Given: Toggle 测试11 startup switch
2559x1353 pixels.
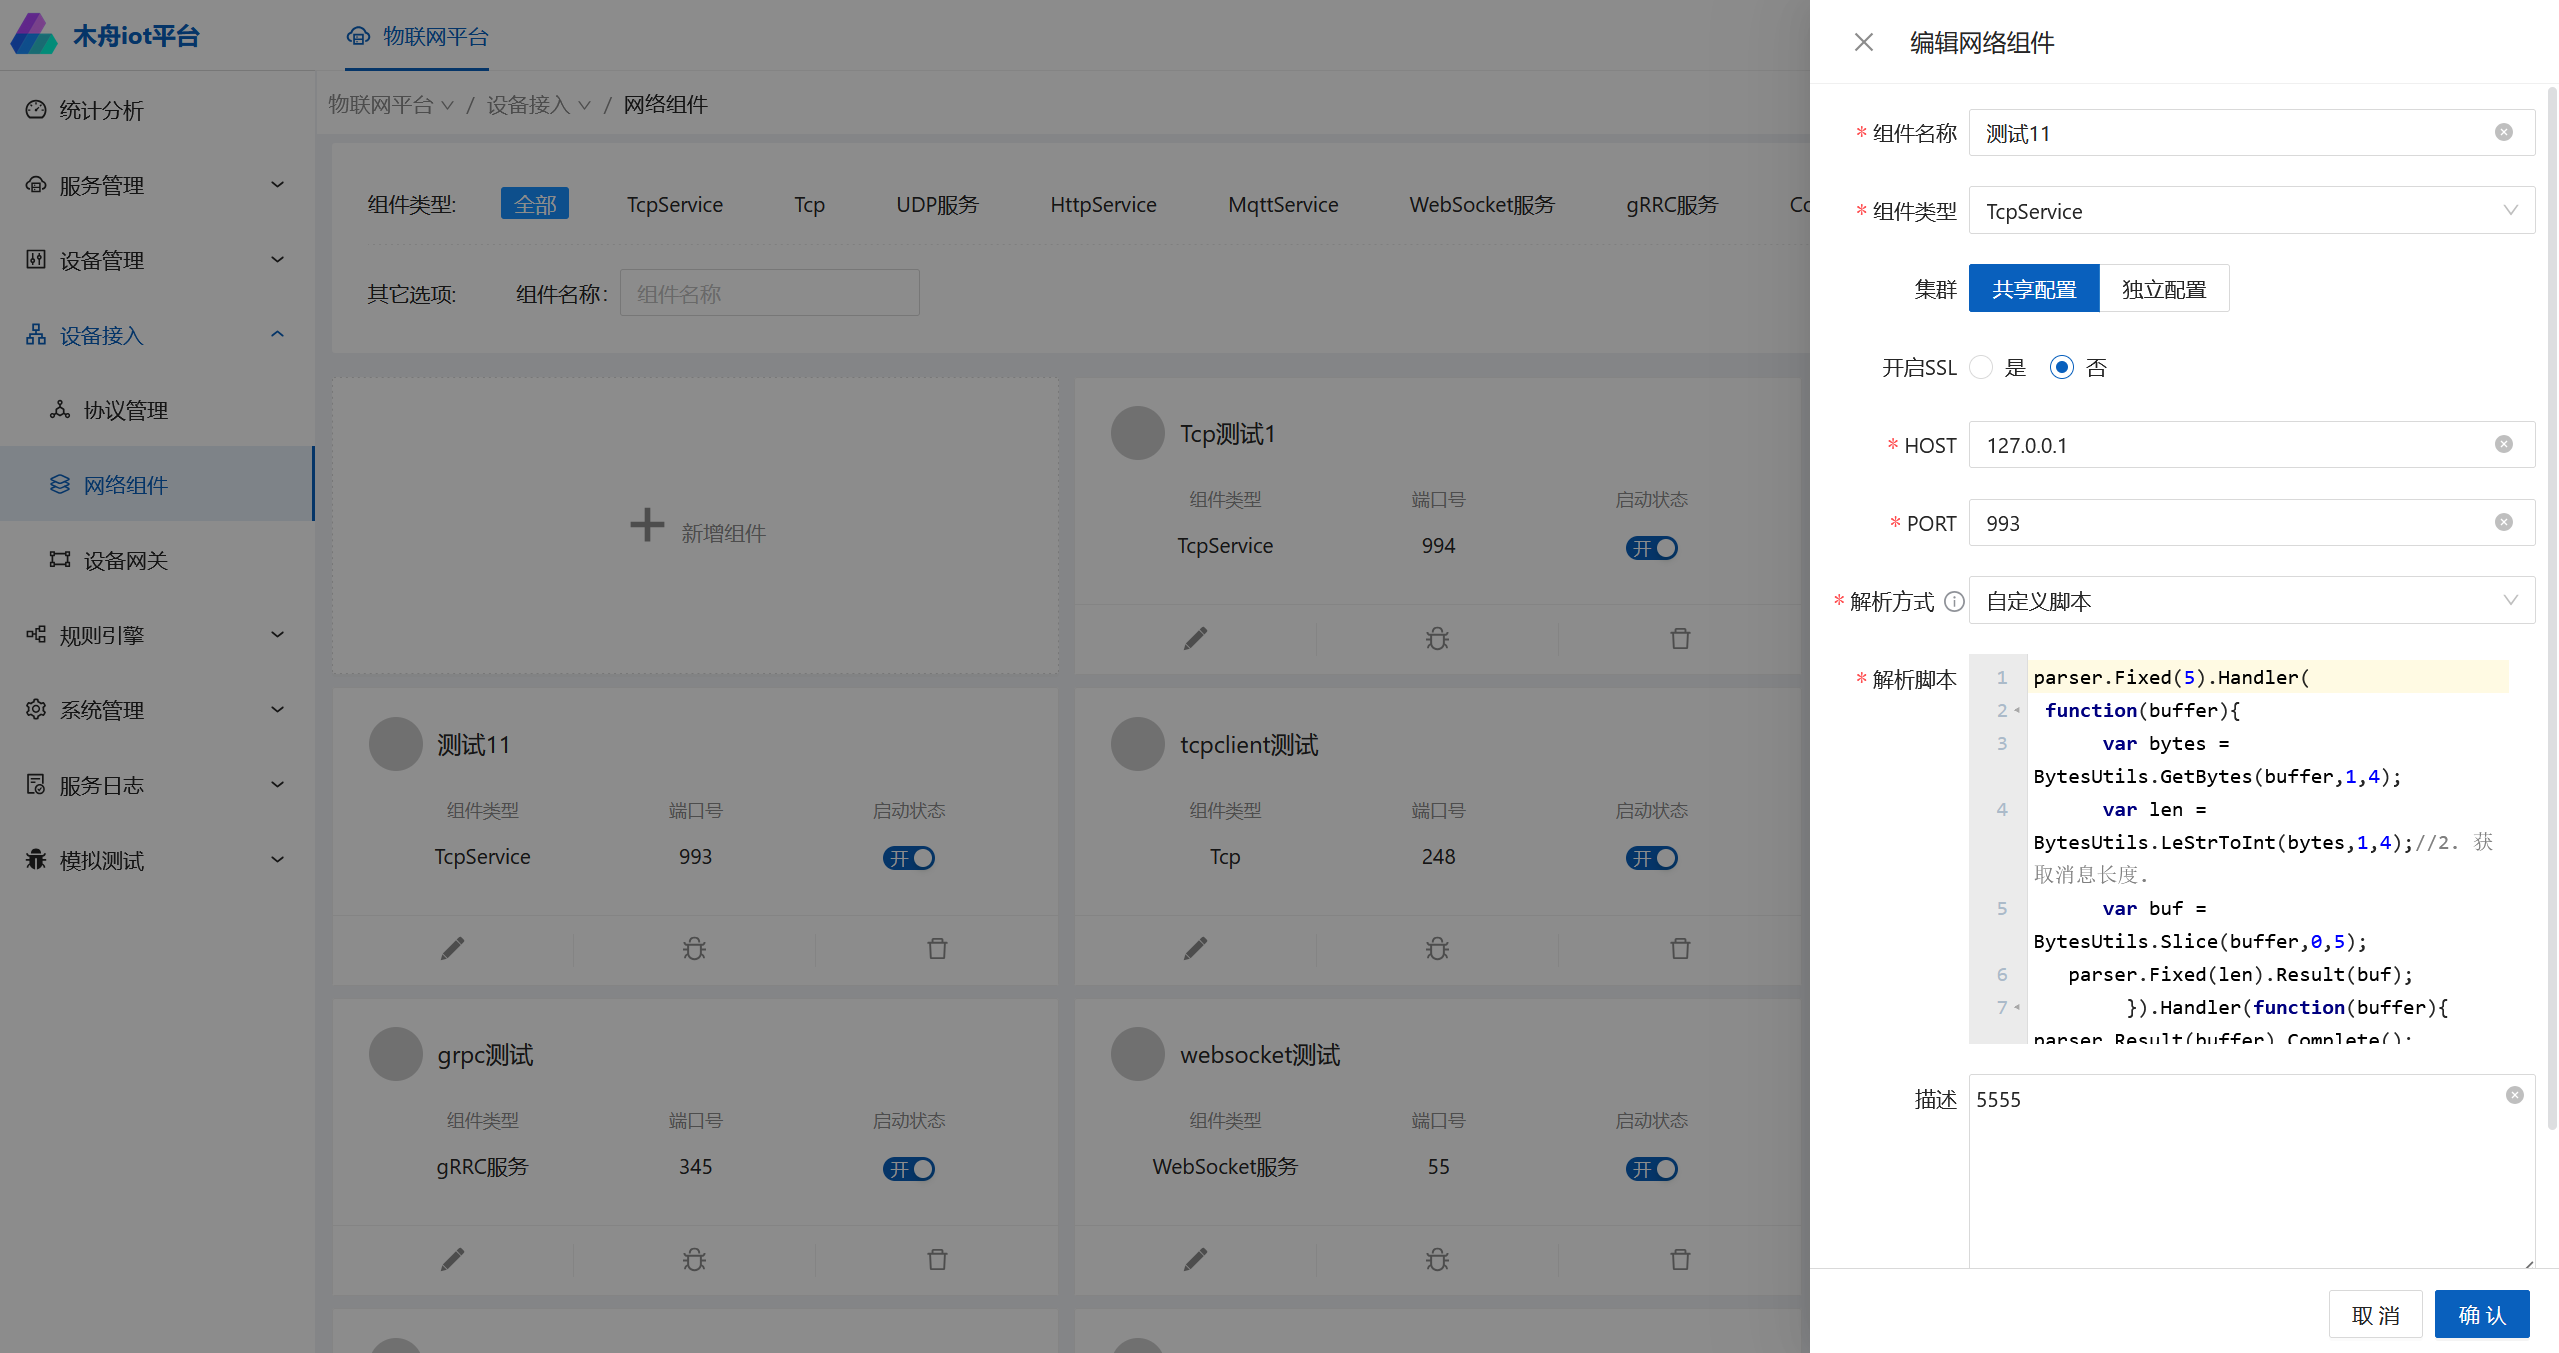Looking at the screenshot, I should point(908,858).
